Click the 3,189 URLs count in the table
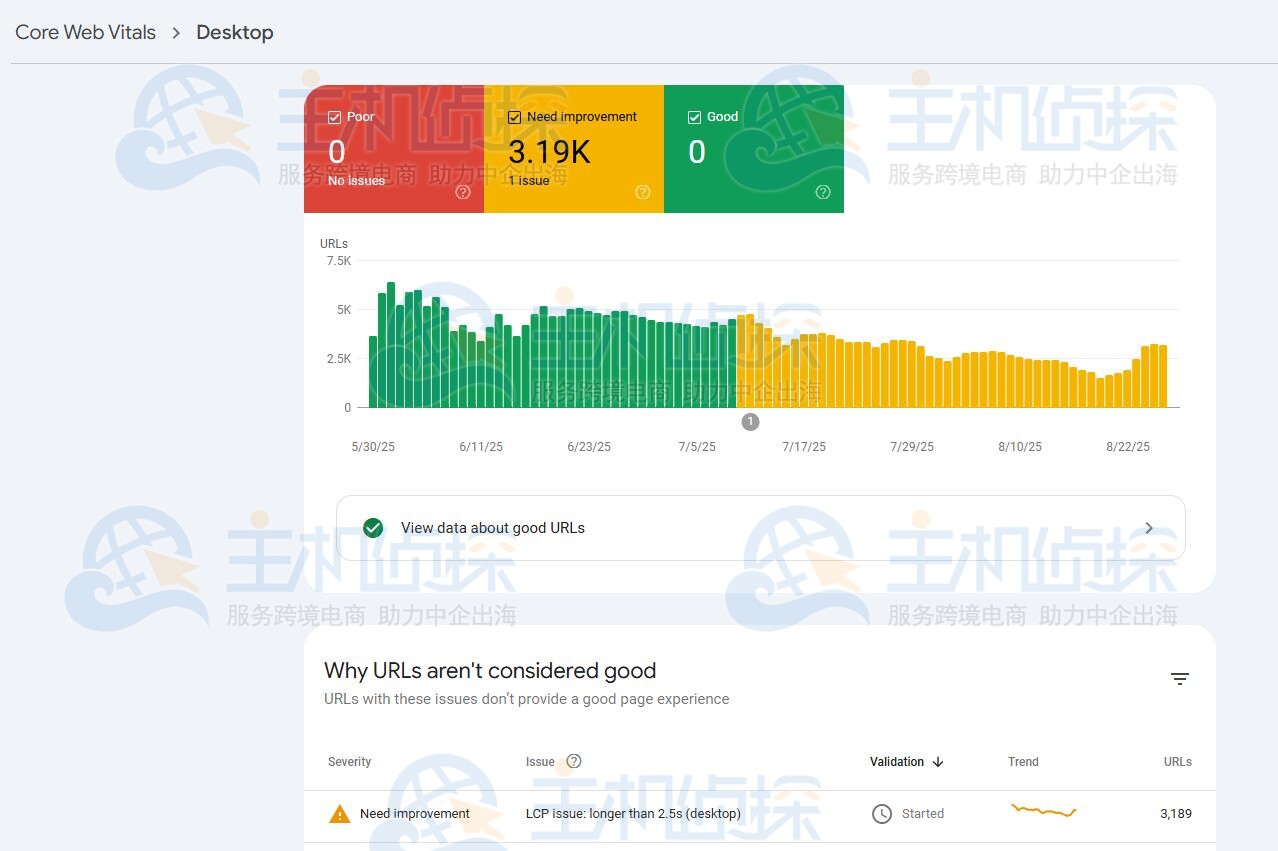The width and height of the screenshot is (1278, 851). (1176, 813)
